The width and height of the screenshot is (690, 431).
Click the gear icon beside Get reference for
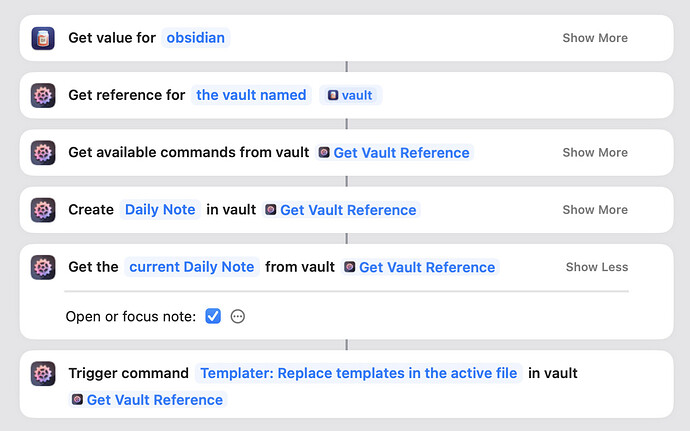pos(42,95)
